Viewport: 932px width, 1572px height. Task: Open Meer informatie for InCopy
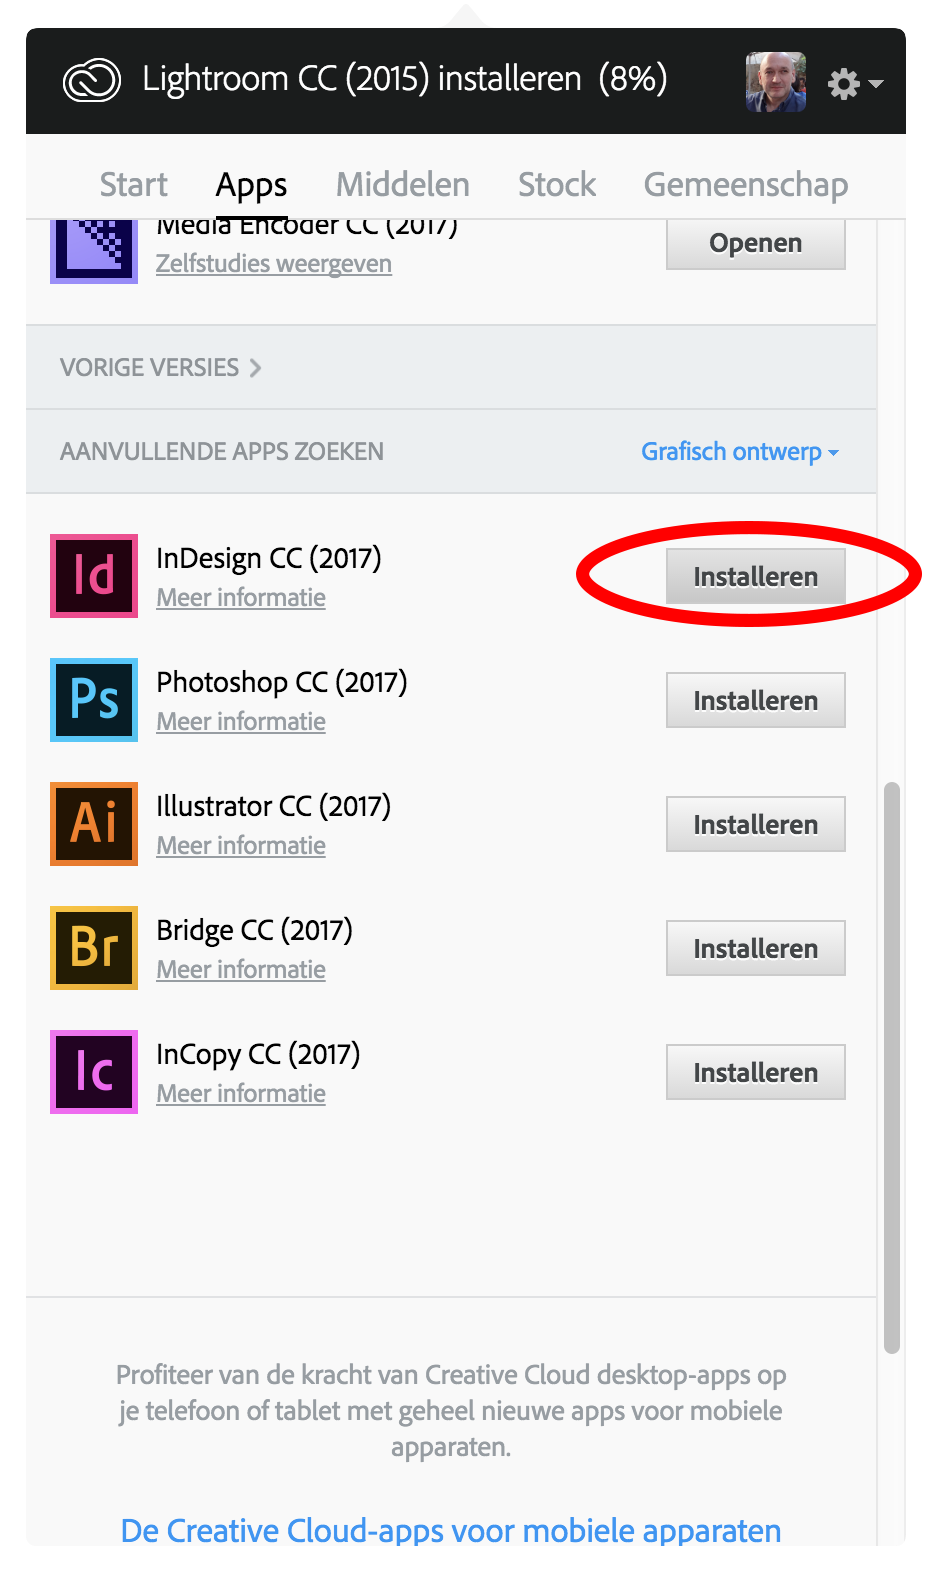coord(241,1094)
